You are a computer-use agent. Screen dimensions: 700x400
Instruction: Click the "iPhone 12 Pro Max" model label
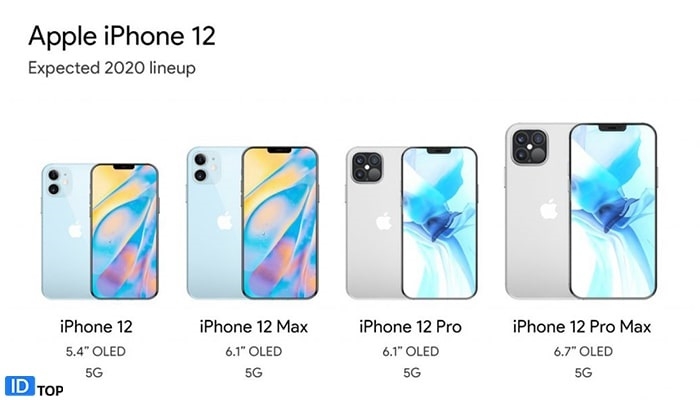pyautogui.click(x=582, y=327)
